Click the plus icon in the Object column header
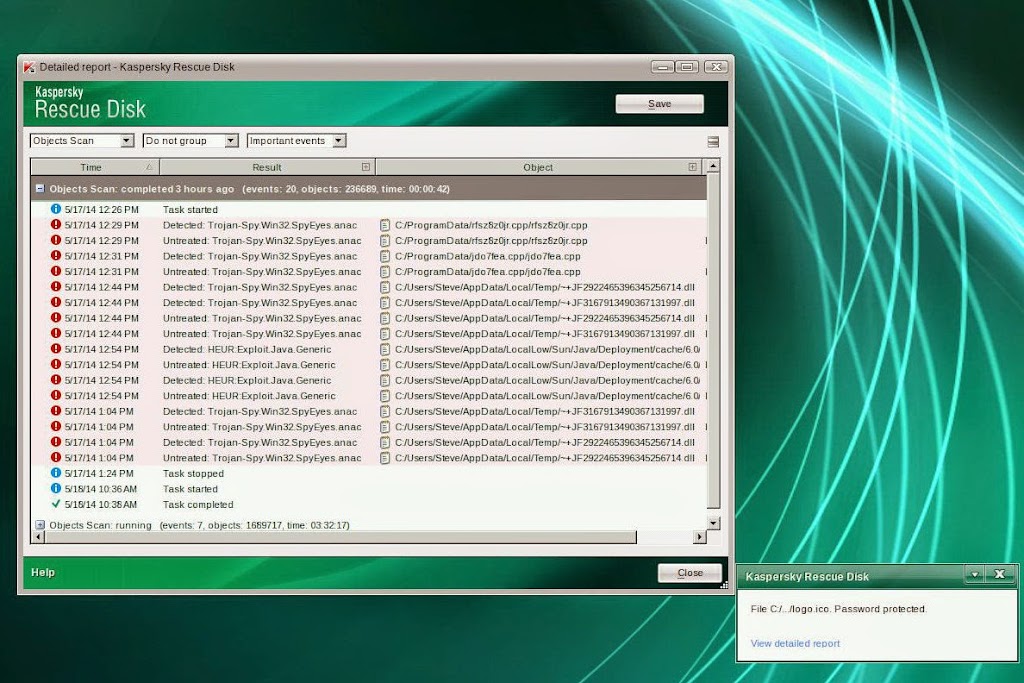This screenshot has height=683, width=1024. pyautogui.click(x=692, y=167)
